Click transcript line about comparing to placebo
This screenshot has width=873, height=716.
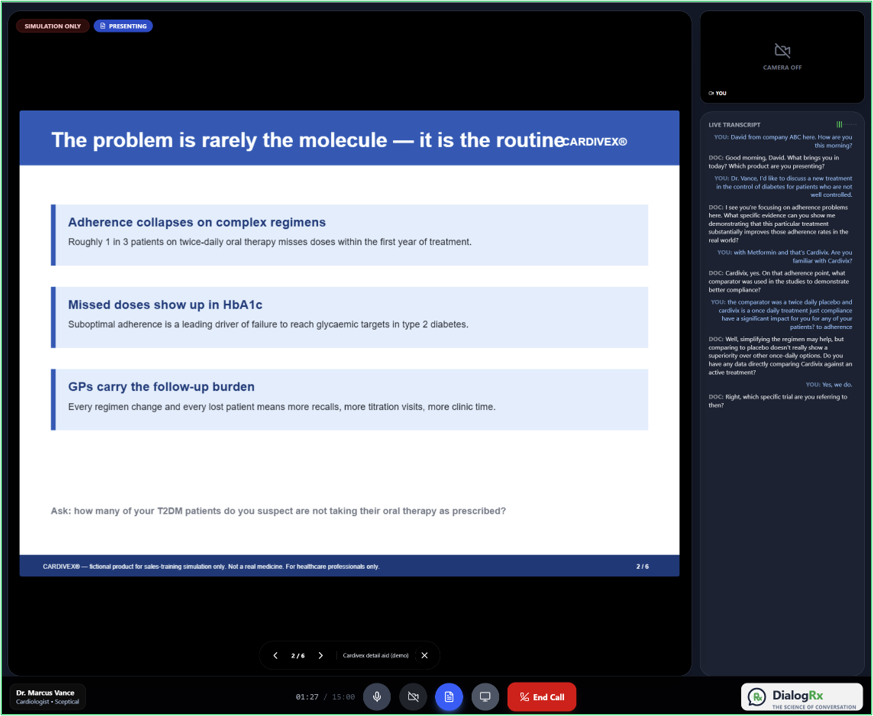780,355
